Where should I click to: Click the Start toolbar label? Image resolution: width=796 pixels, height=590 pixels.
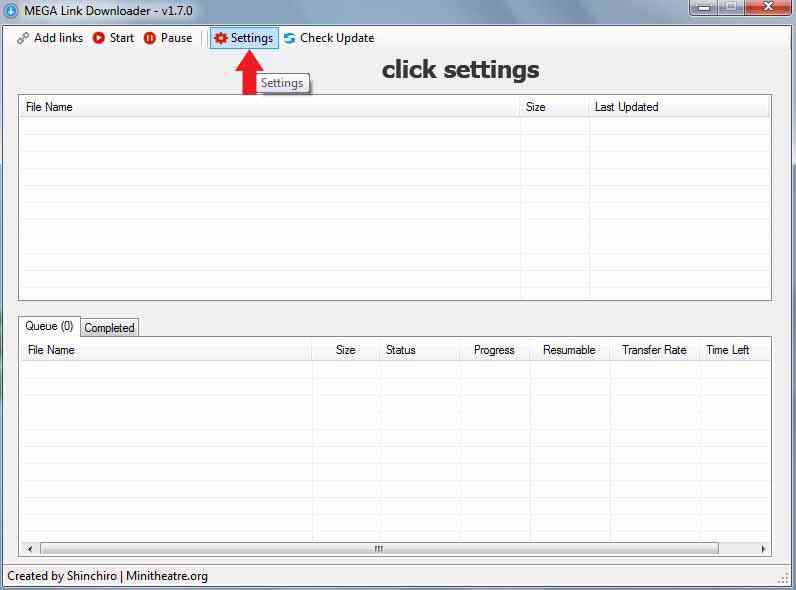122,38
